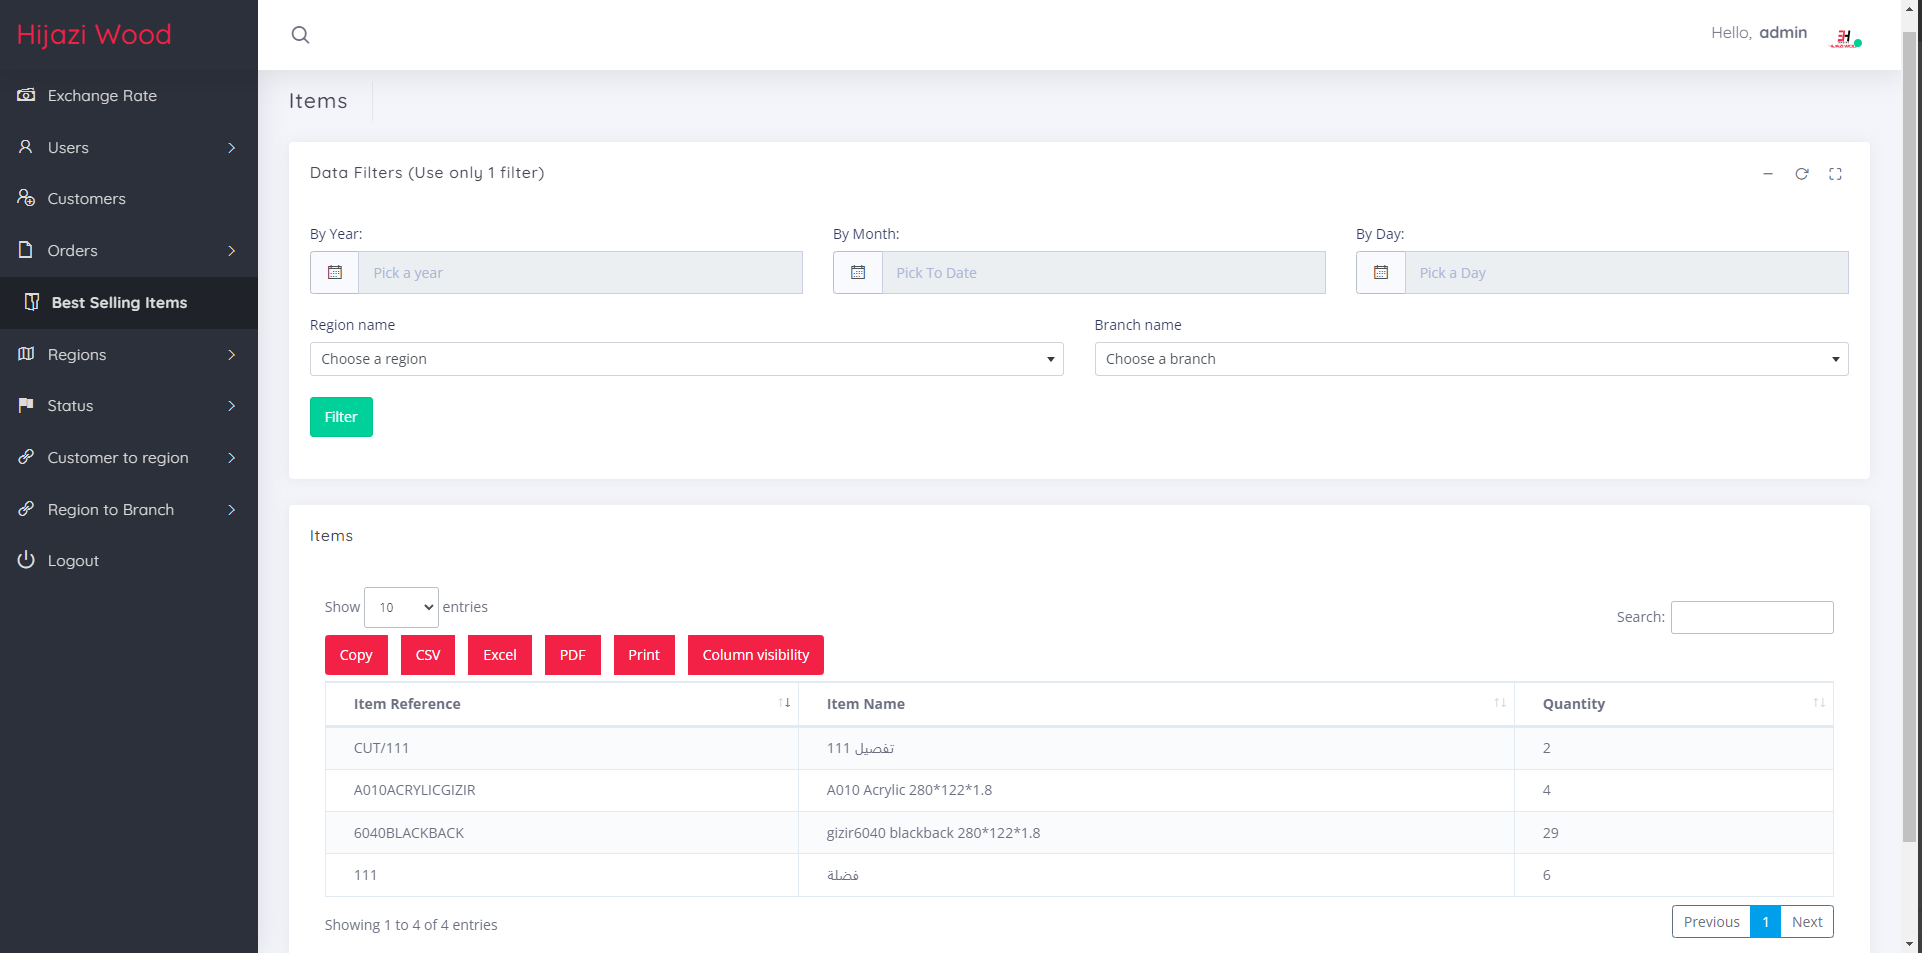The width and height of the screenshot is (1922, 953).
Task: Open the Choose a region dropdown
Action: click(x=686, y=359)
